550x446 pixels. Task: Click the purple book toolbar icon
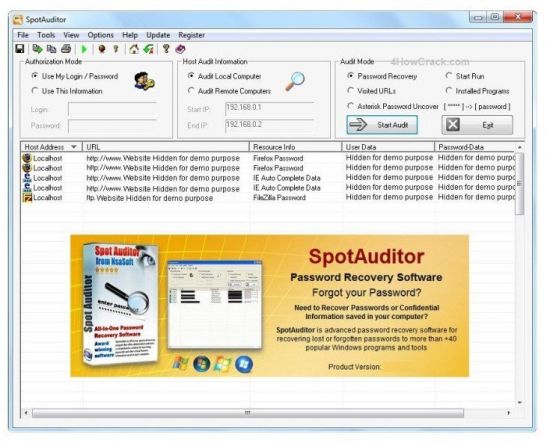[180, 49]
